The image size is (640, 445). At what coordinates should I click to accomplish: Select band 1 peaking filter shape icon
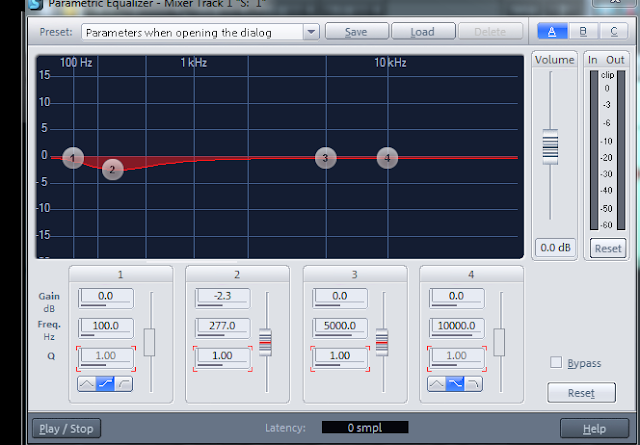[x=87, y=384]
